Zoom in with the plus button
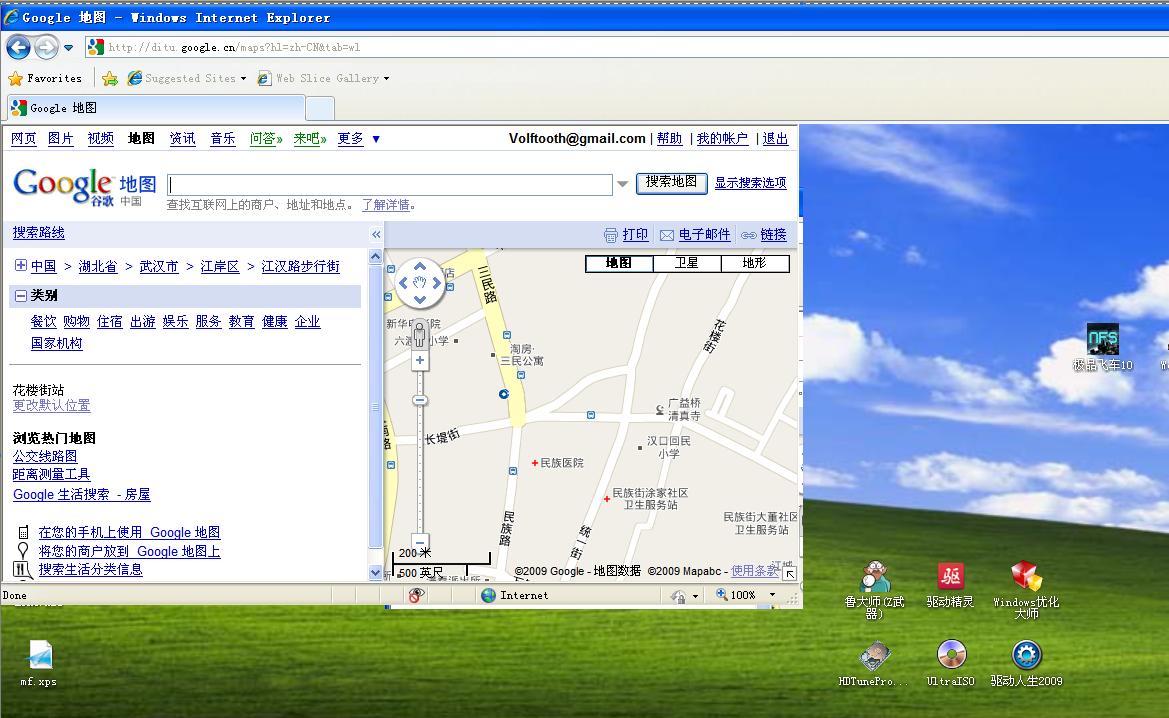Image resolution: width=1169 pixels, height=718 pixels. pos(420,360)
